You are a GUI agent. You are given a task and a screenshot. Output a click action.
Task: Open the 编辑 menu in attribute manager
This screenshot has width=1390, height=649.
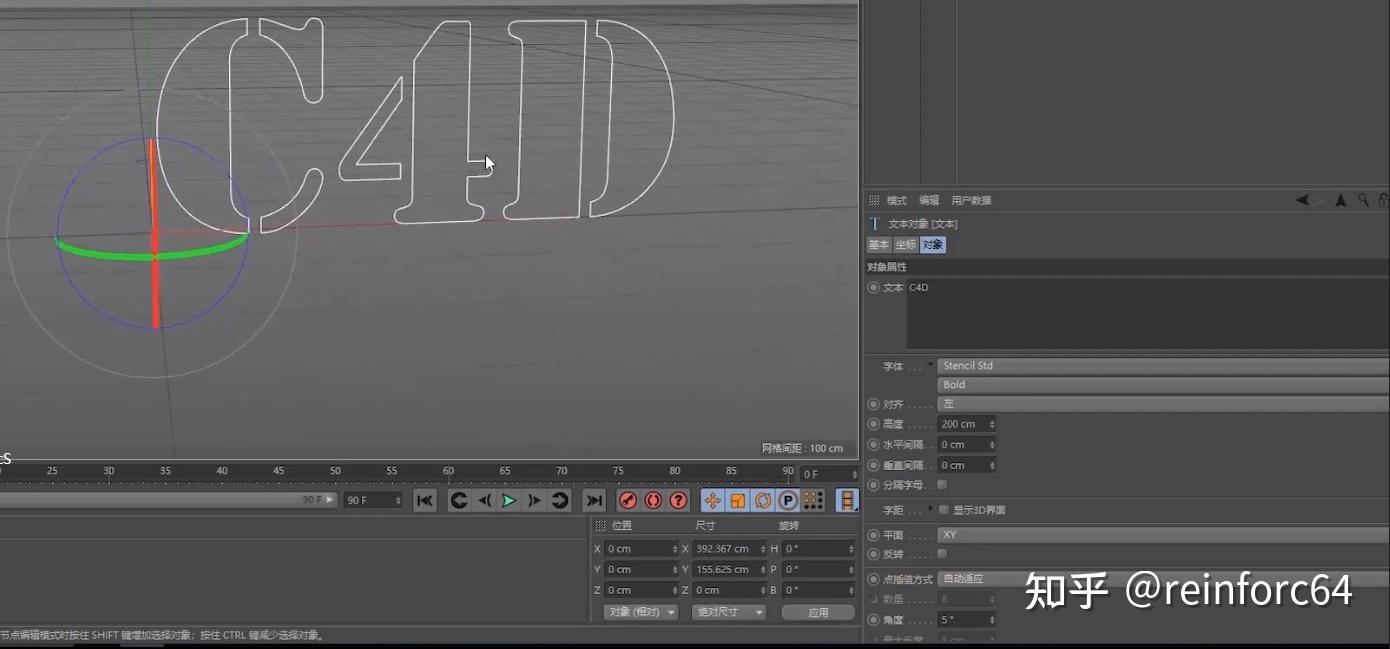tap(928, 200)
